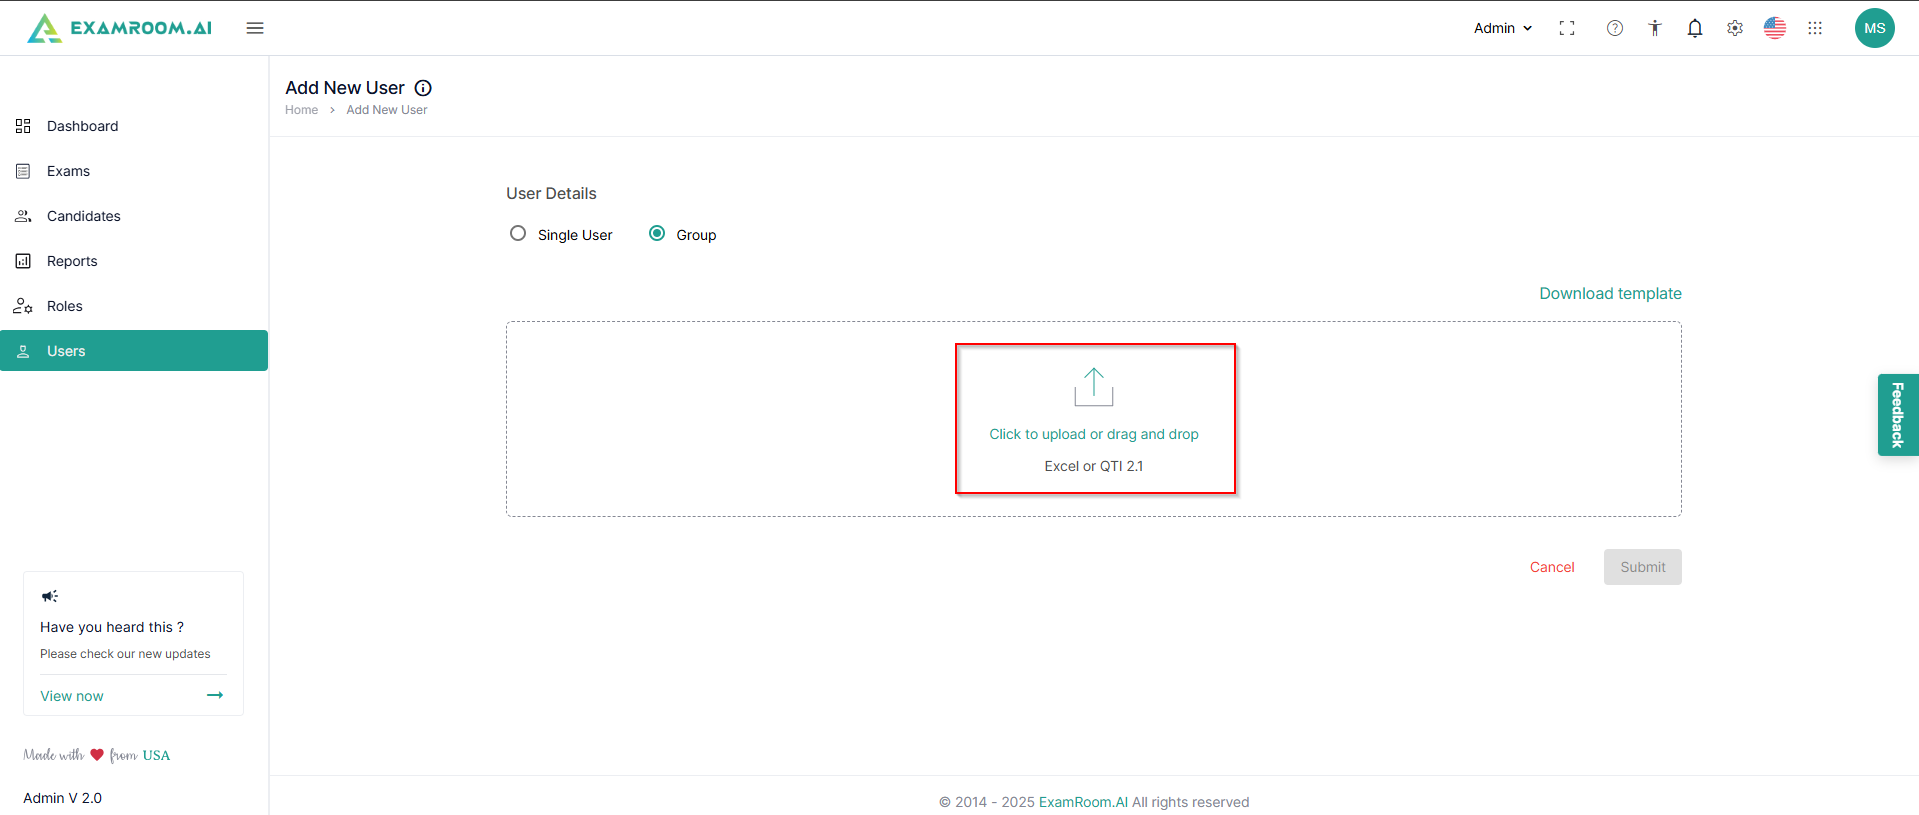The width and height of the screenshot is (1919, 815).
Task: Open the apps grid icon
Action: tap(1815, 28)
